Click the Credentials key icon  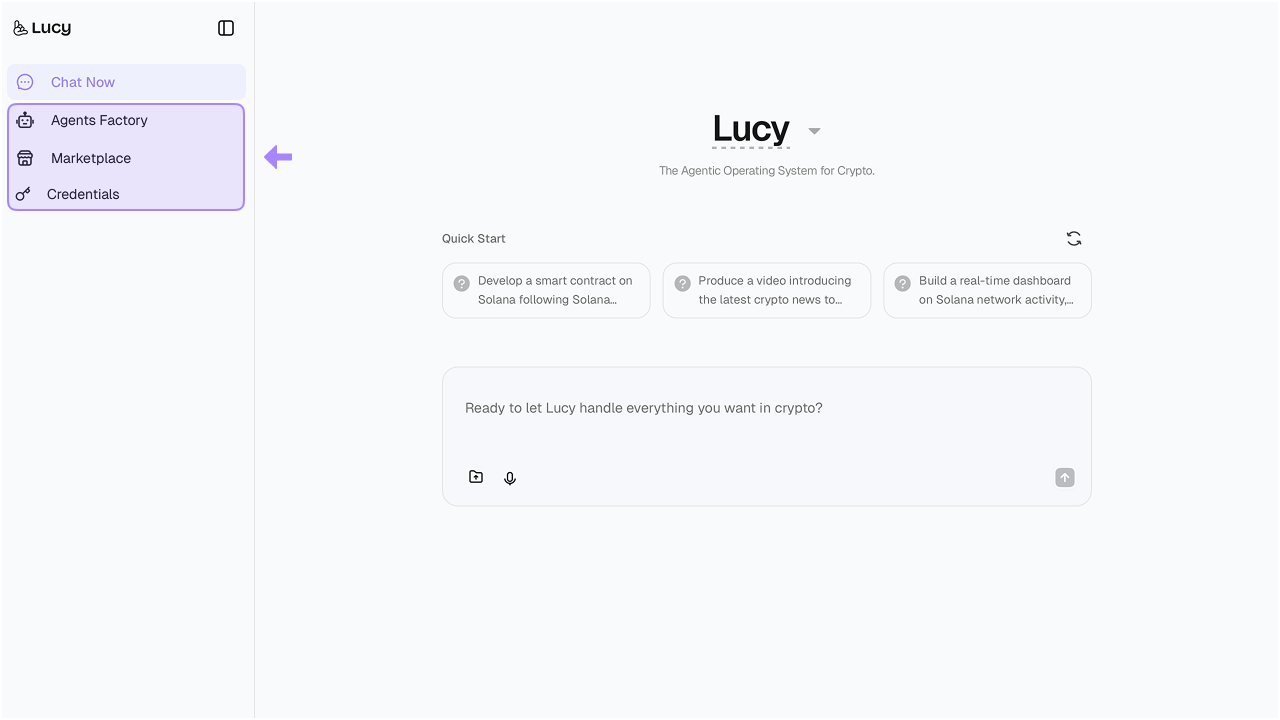(x=23, y=194)
